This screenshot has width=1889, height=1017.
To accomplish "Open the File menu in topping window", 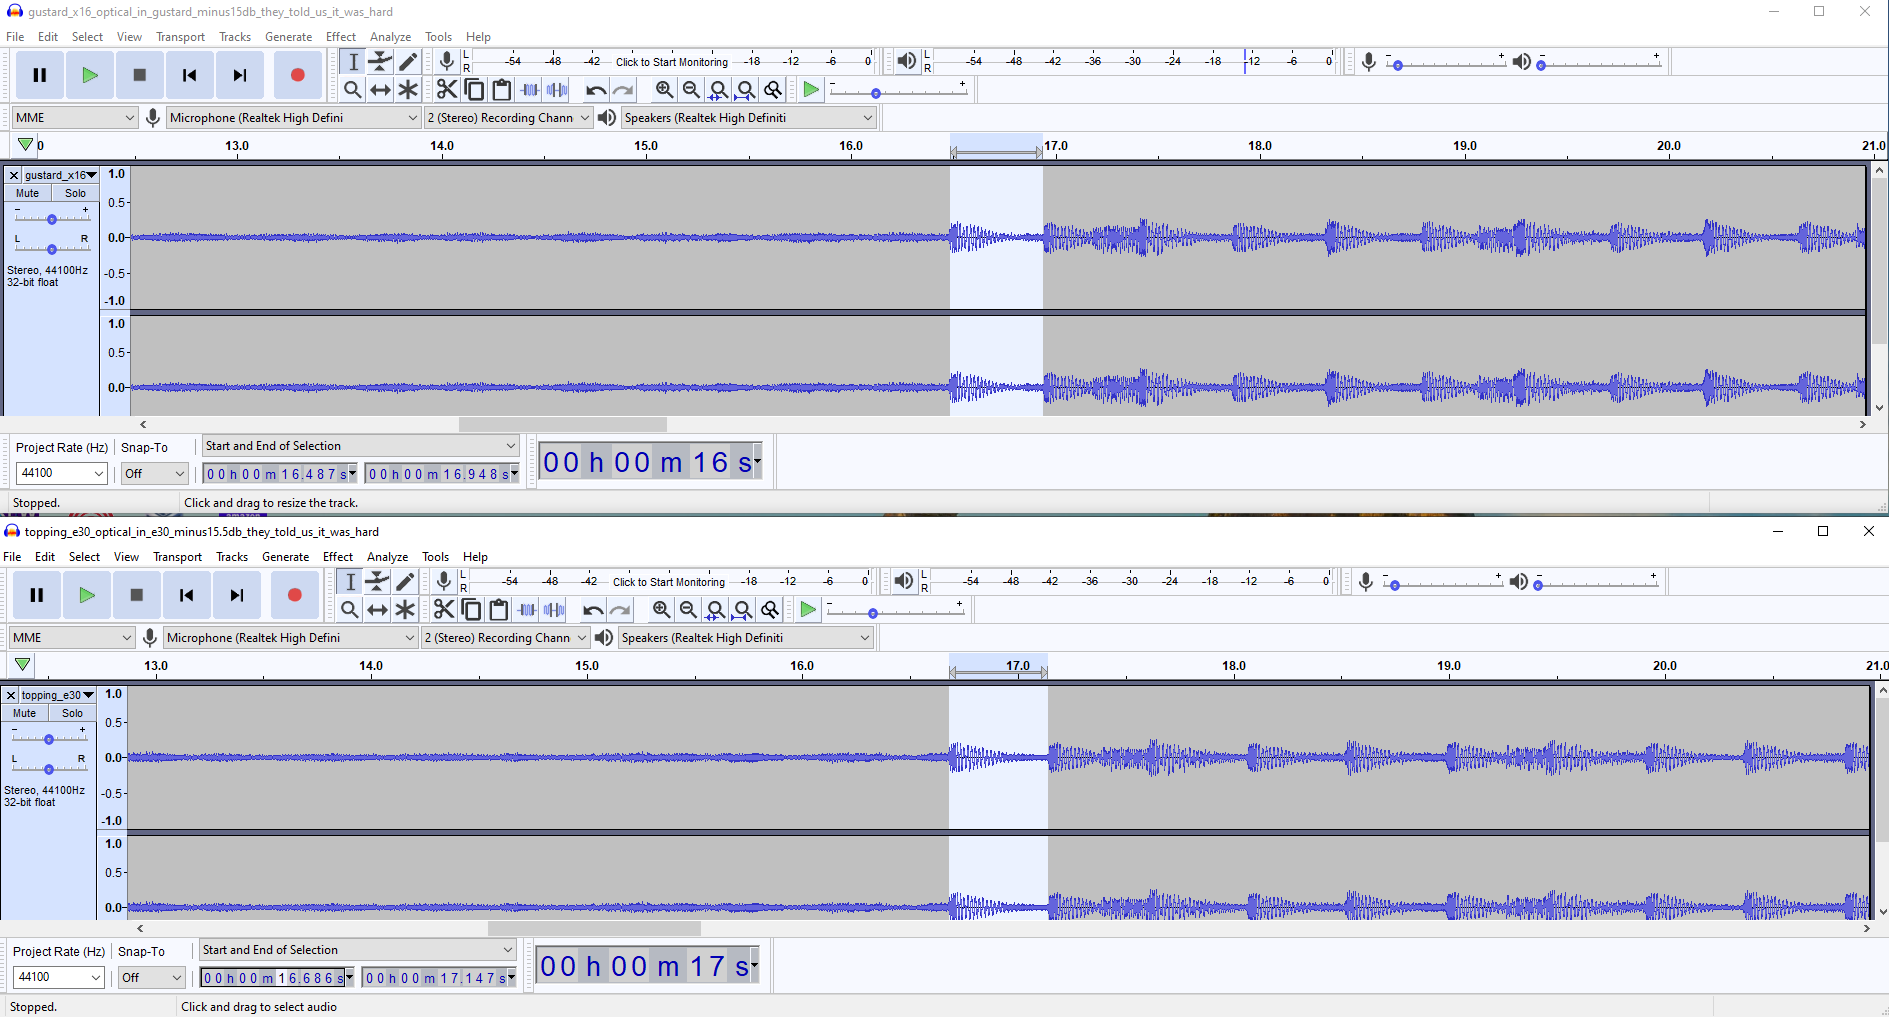I will [13, 557].
